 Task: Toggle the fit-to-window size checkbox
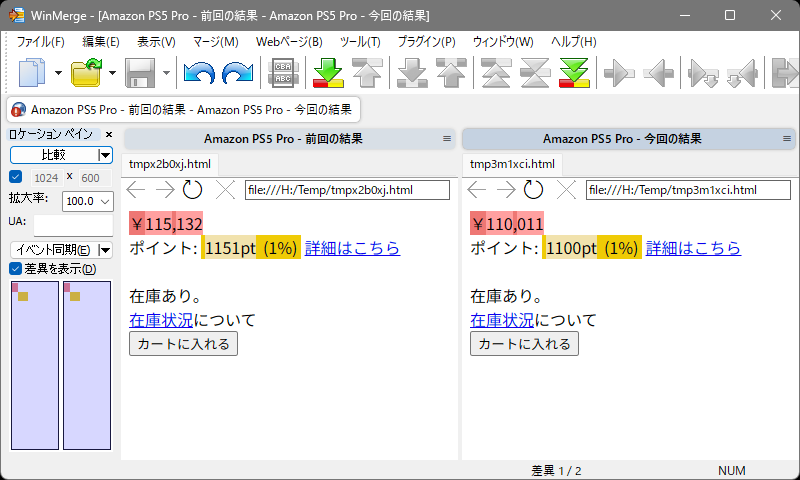pos(16,177)
